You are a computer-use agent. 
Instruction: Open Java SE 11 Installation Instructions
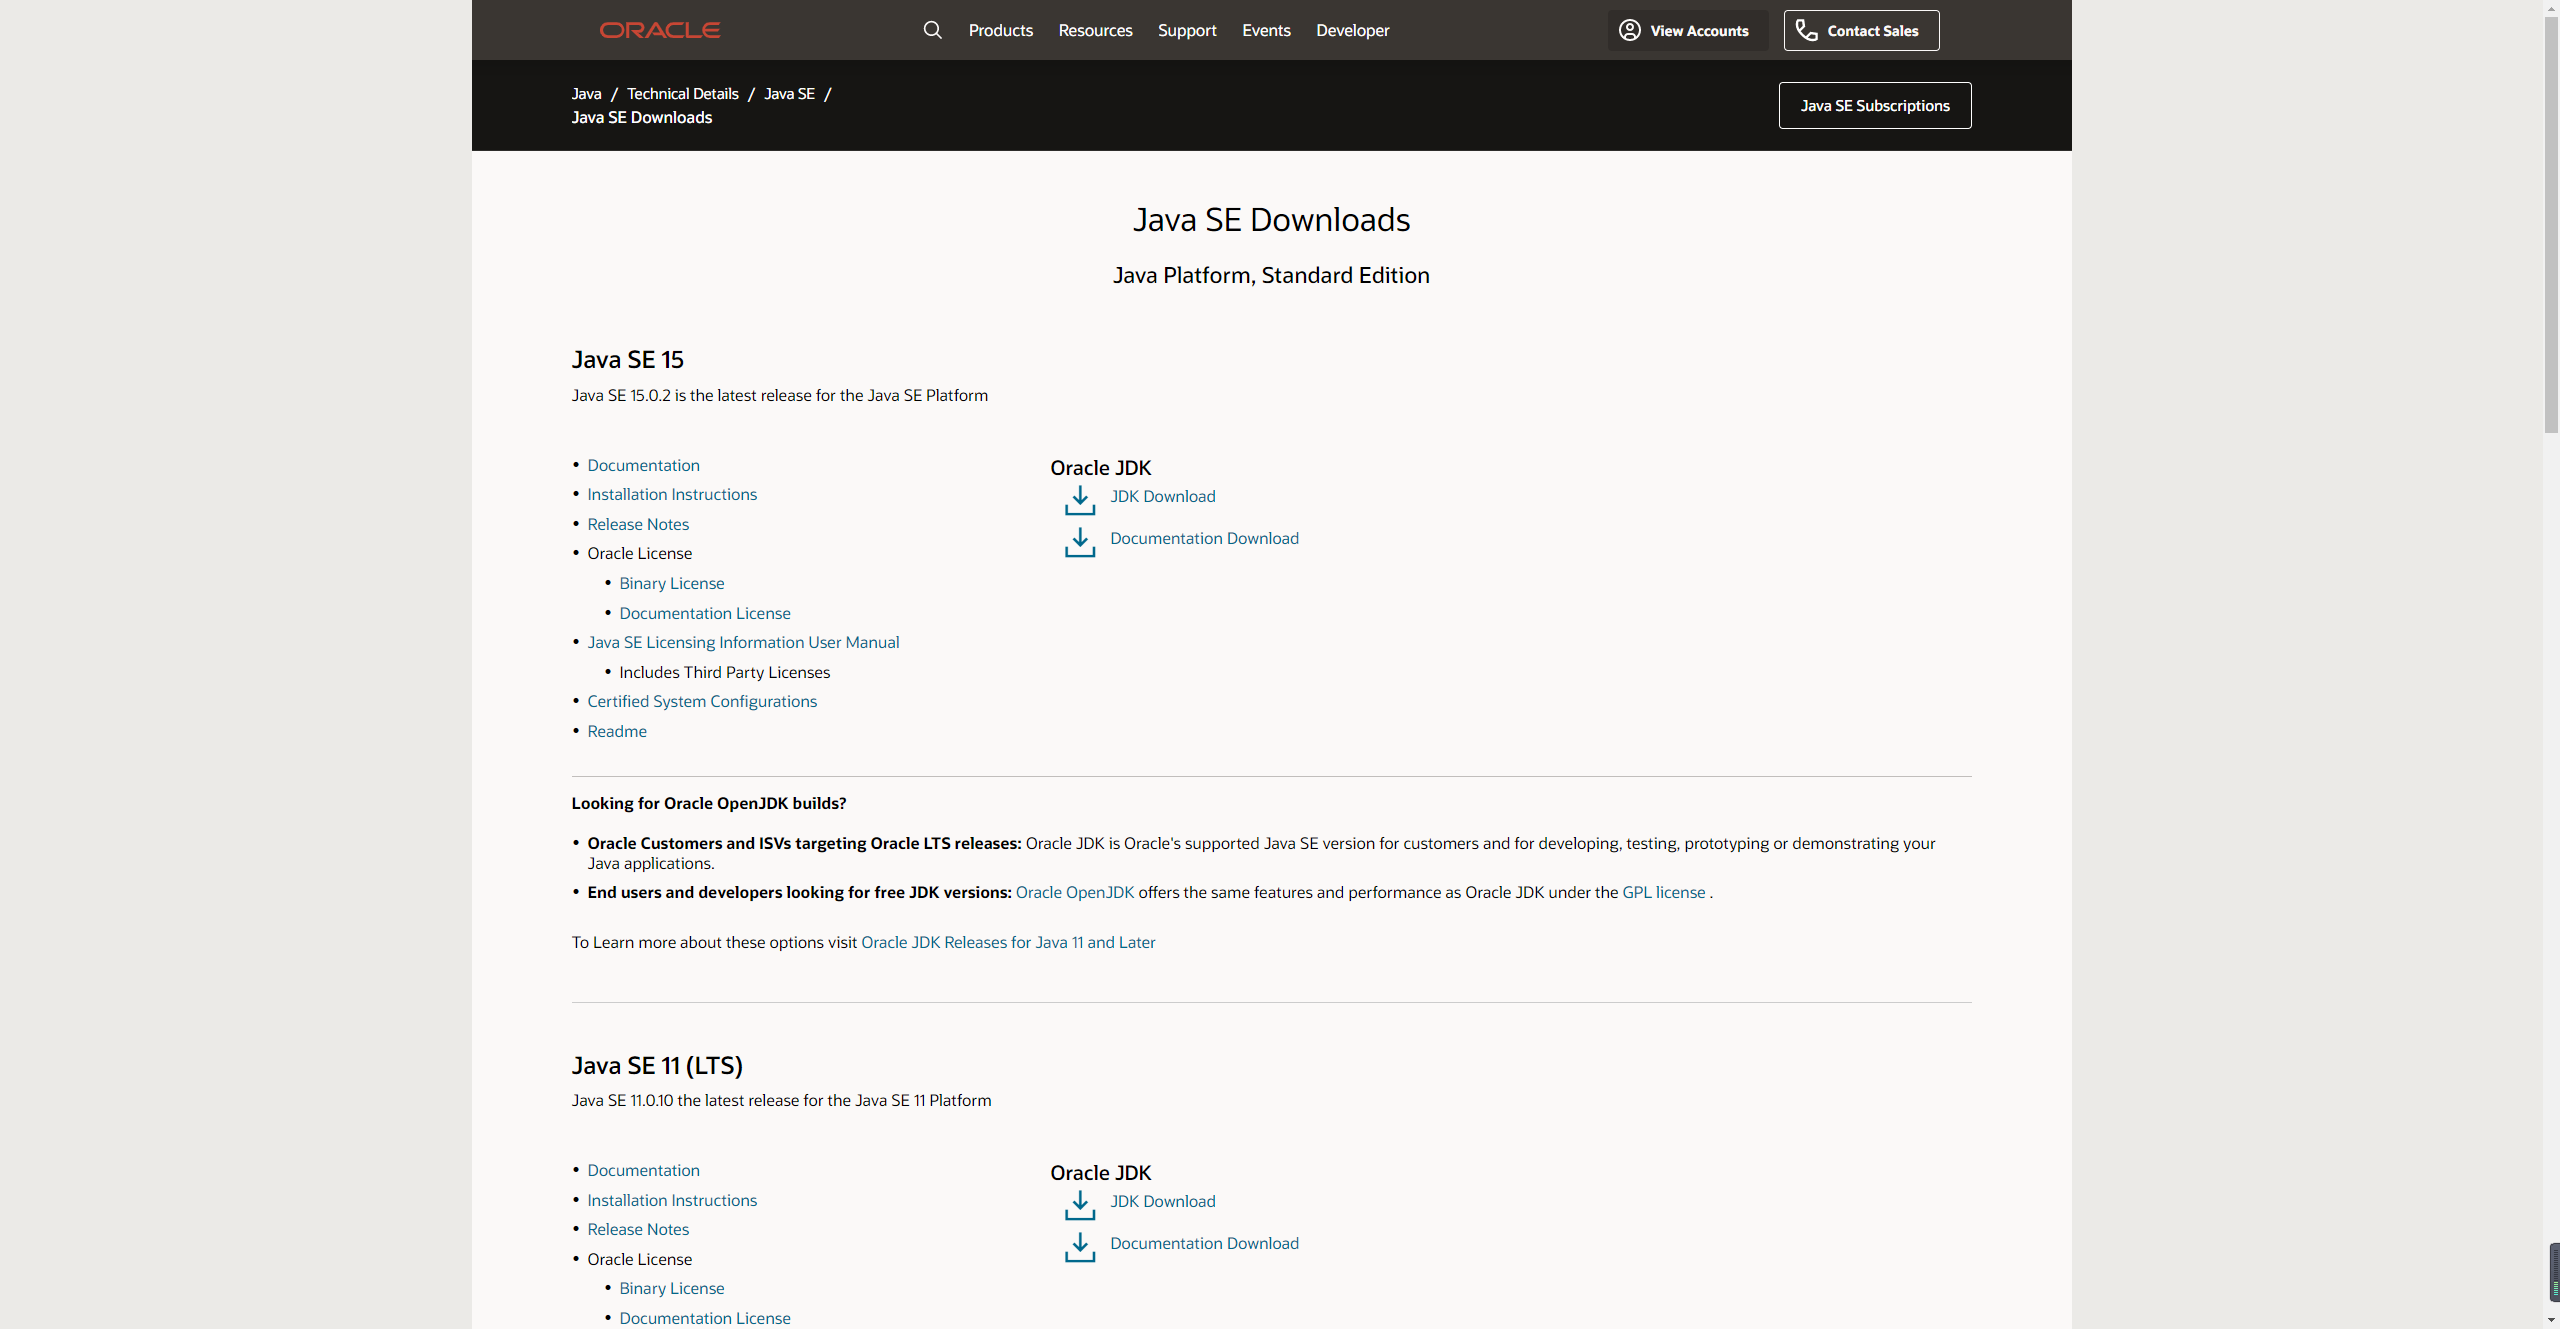tap(672, 1200)
